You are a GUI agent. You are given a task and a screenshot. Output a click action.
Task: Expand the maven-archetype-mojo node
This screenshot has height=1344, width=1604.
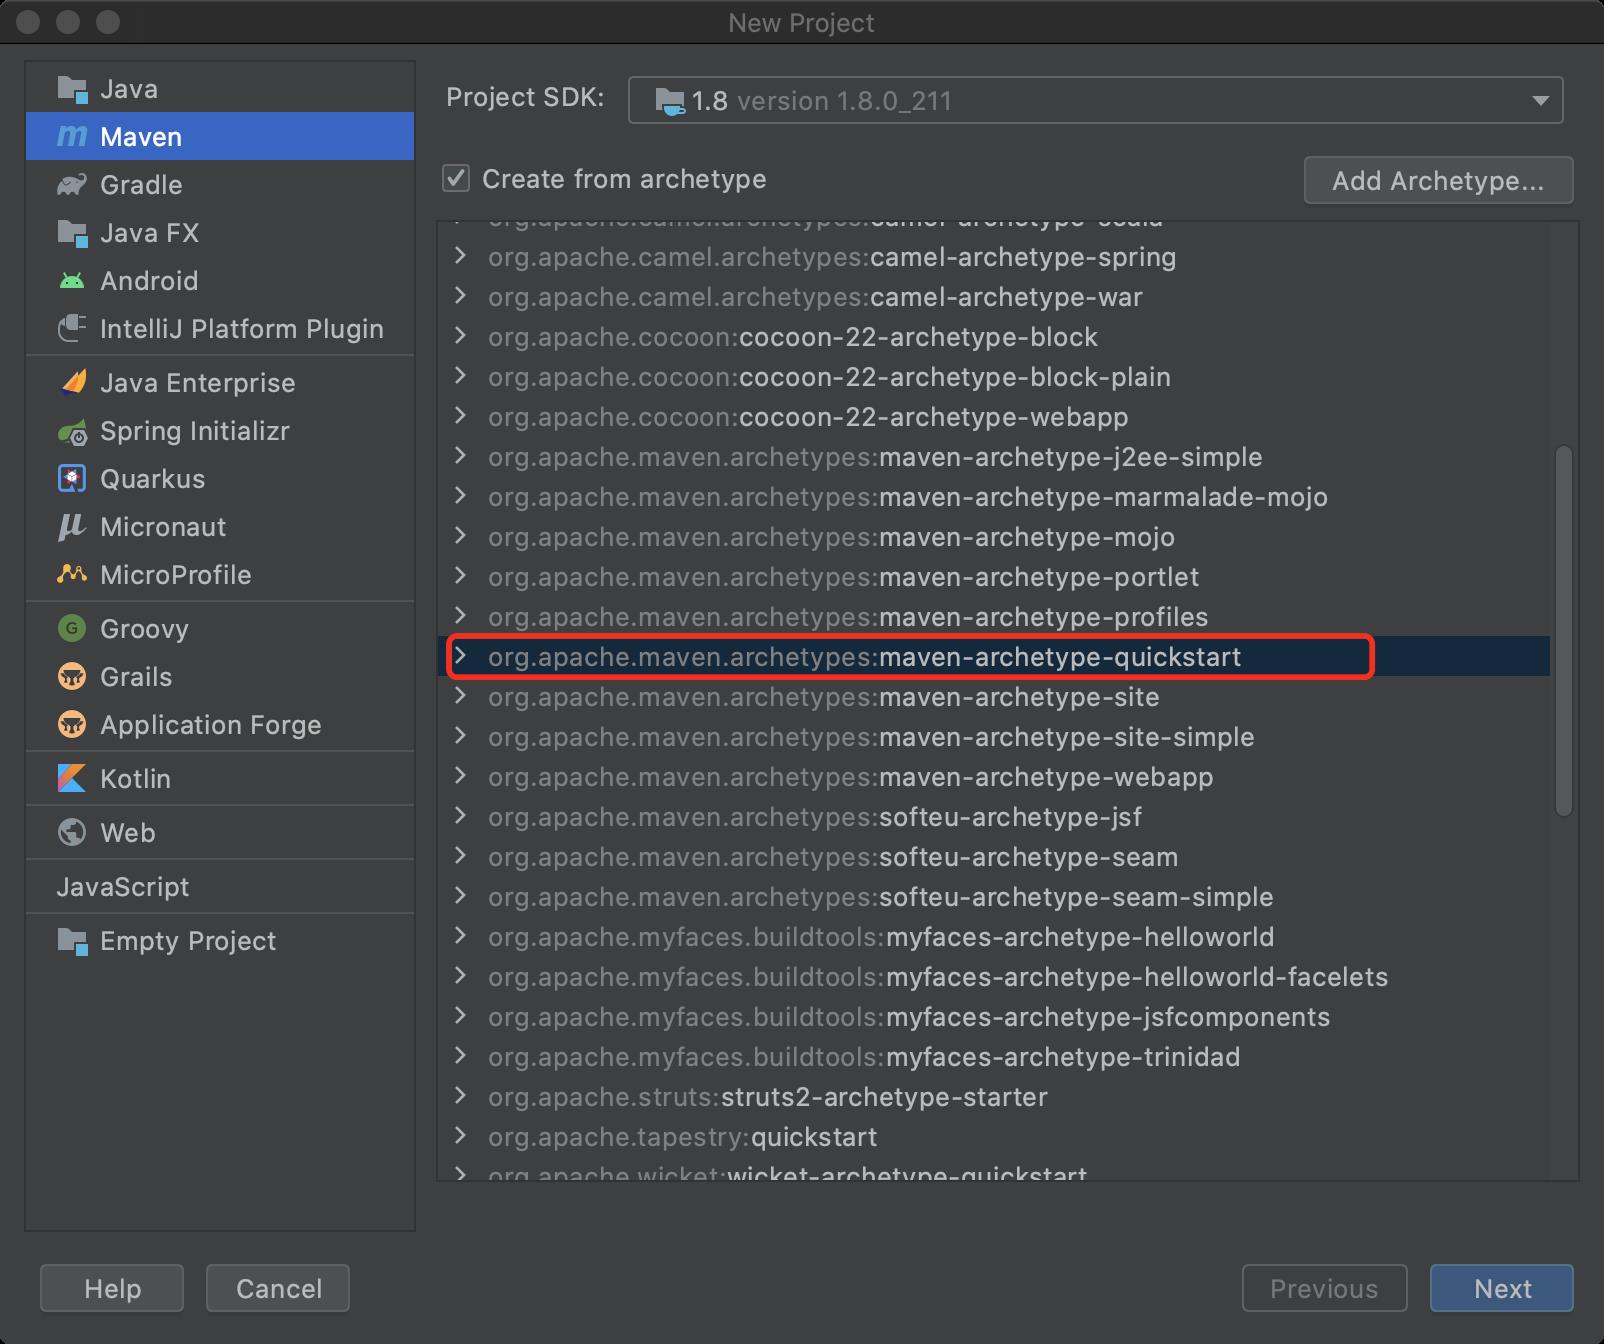460,536
